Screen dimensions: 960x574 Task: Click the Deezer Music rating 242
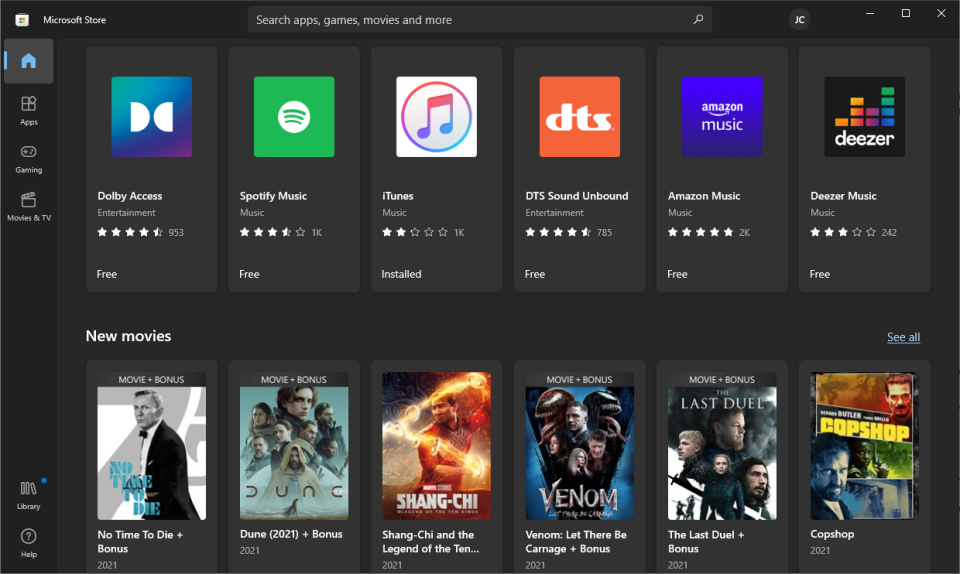853,232
